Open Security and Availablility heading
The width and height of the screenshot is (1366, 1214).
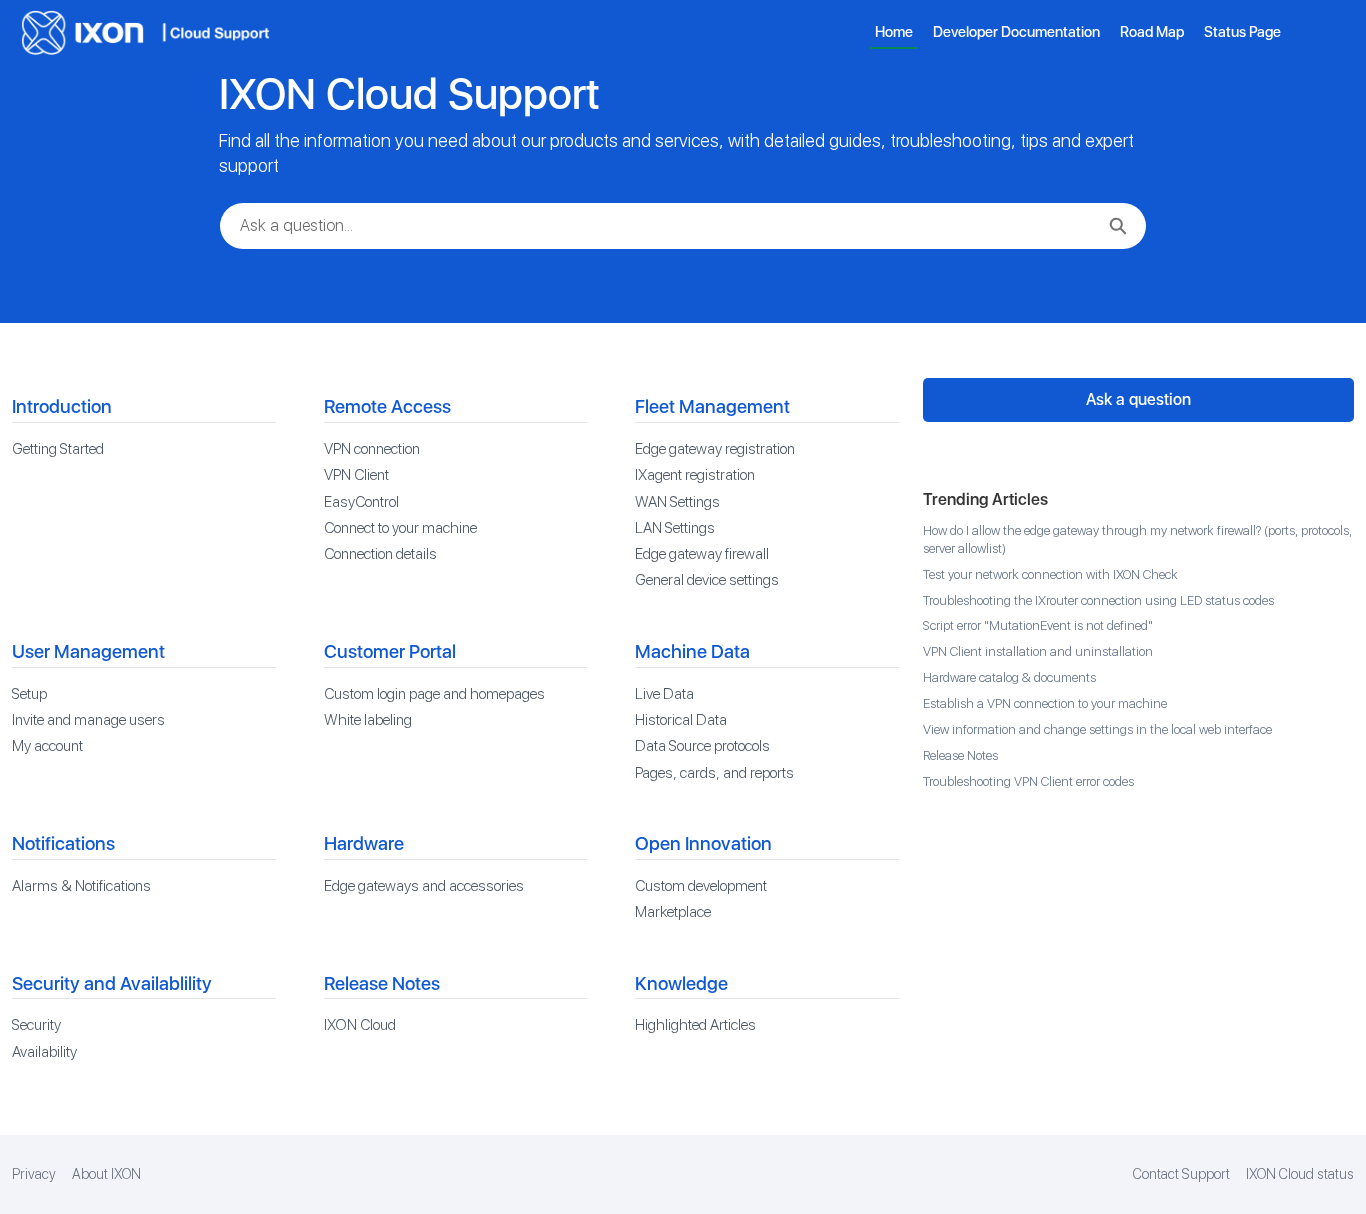[111, 984]
